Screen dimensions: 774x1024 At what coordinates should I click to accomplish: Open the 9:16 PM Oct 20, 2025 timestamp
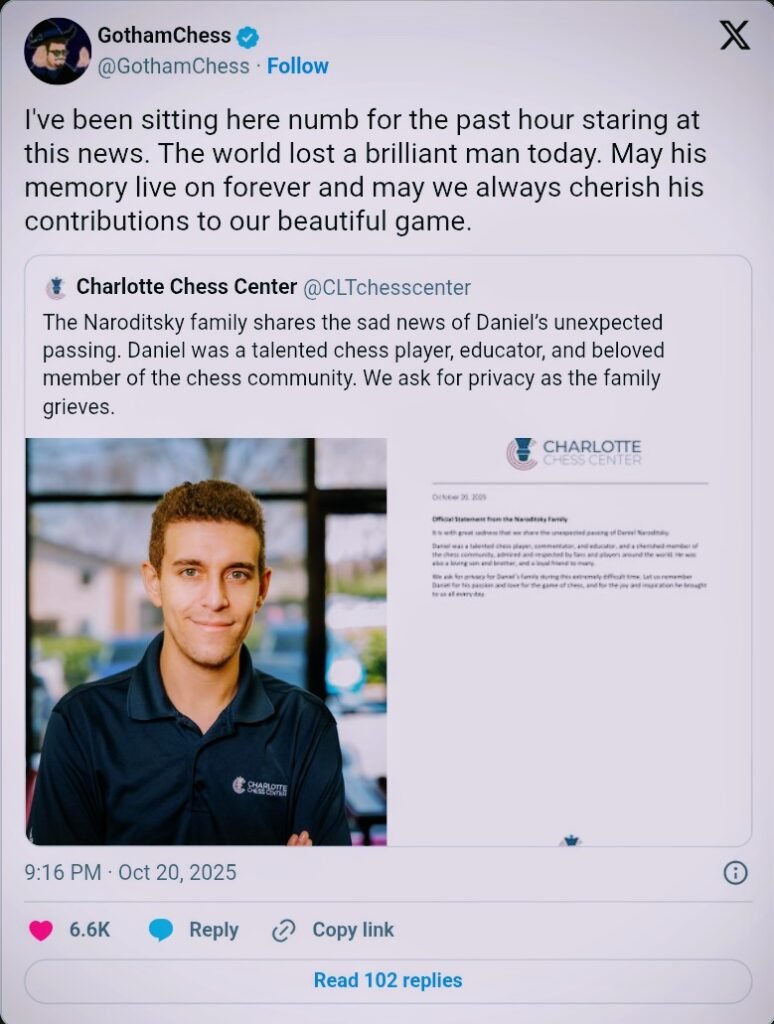[x=130, y=872]
